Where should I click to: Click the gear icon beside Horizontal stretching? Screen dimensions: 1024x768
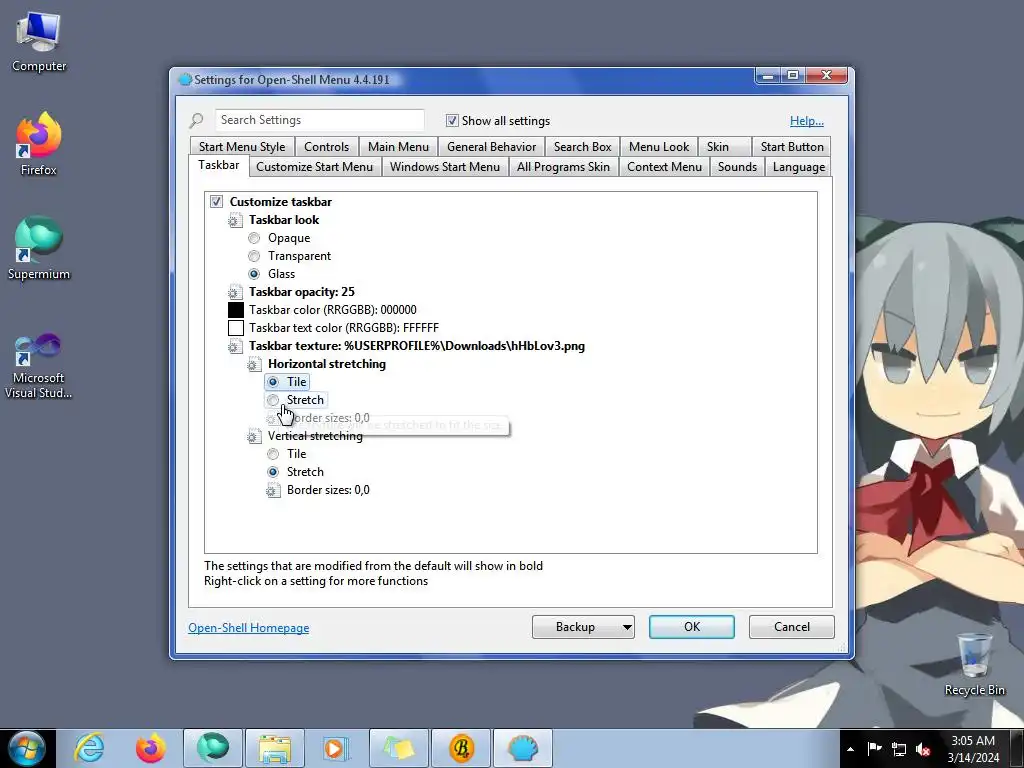point(254,364)
